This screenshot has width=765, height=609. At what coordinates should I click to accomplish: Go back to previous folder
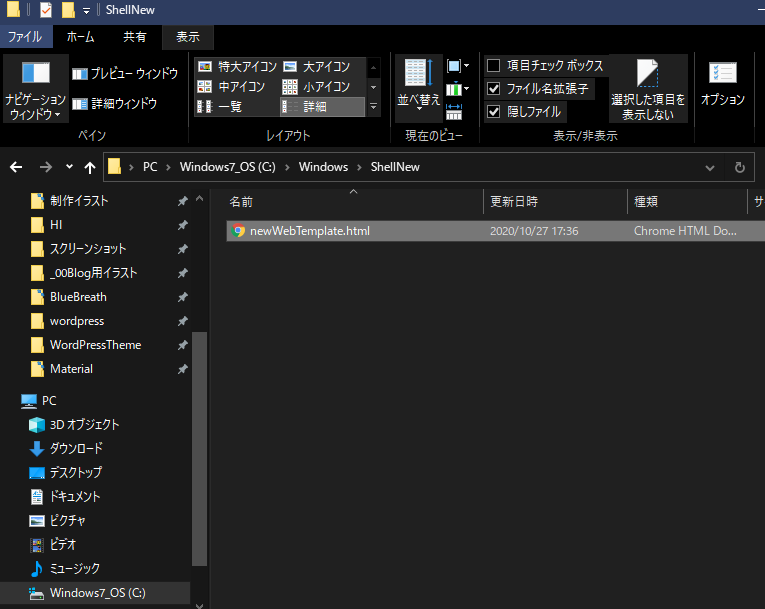16,167
